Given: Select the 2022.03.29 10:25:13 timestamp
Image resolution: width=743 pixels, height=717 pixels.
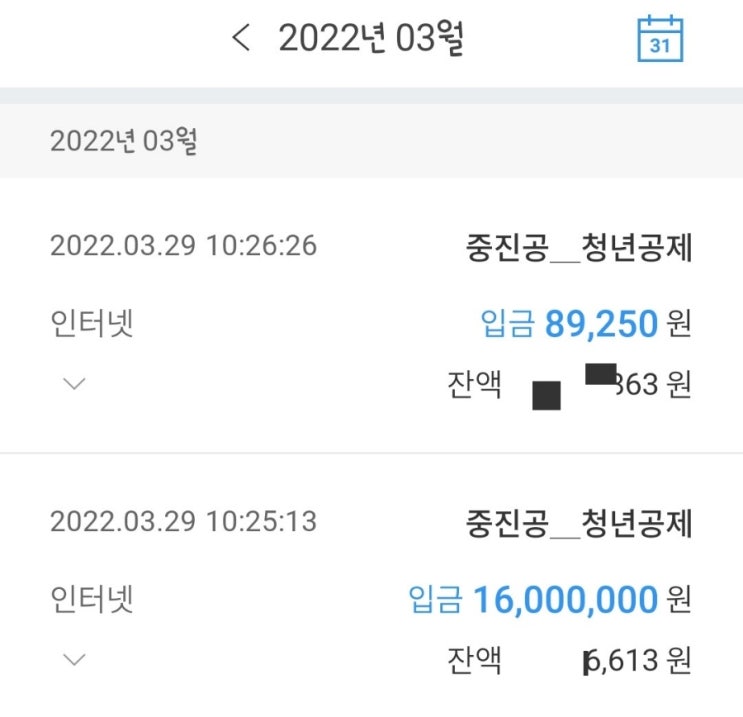Looking at the screenshot, I should pos(183,522).
